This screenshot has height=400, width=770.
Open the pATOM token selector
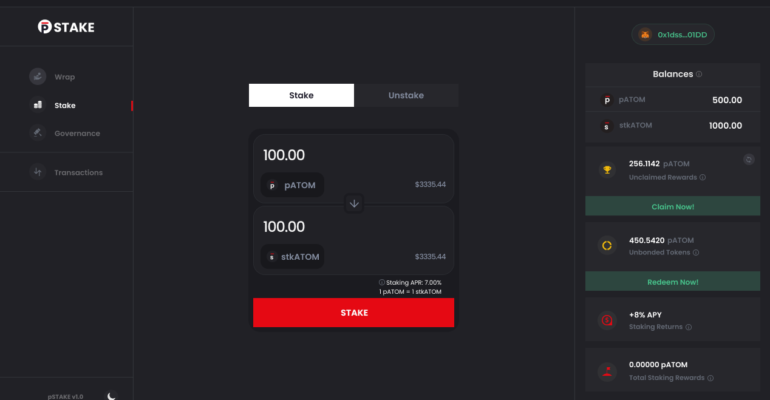pos(292,185)
